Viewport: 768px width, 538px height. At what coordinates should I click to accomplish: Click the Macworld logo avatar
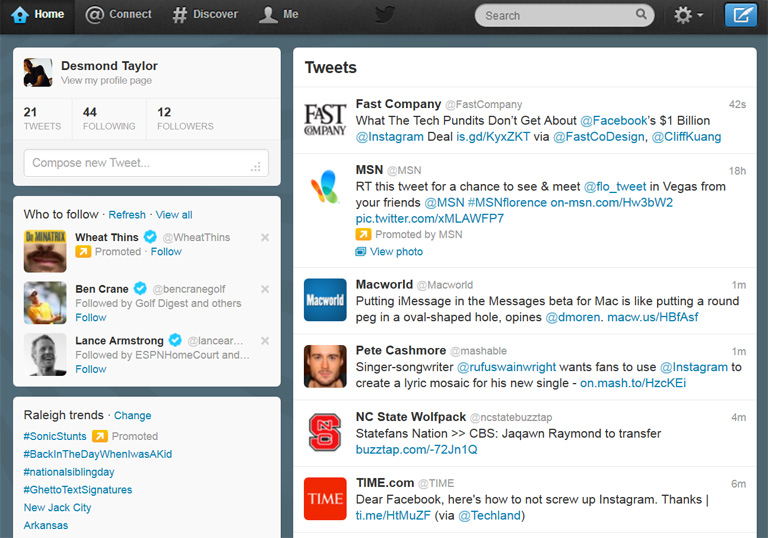pos(325,300)
